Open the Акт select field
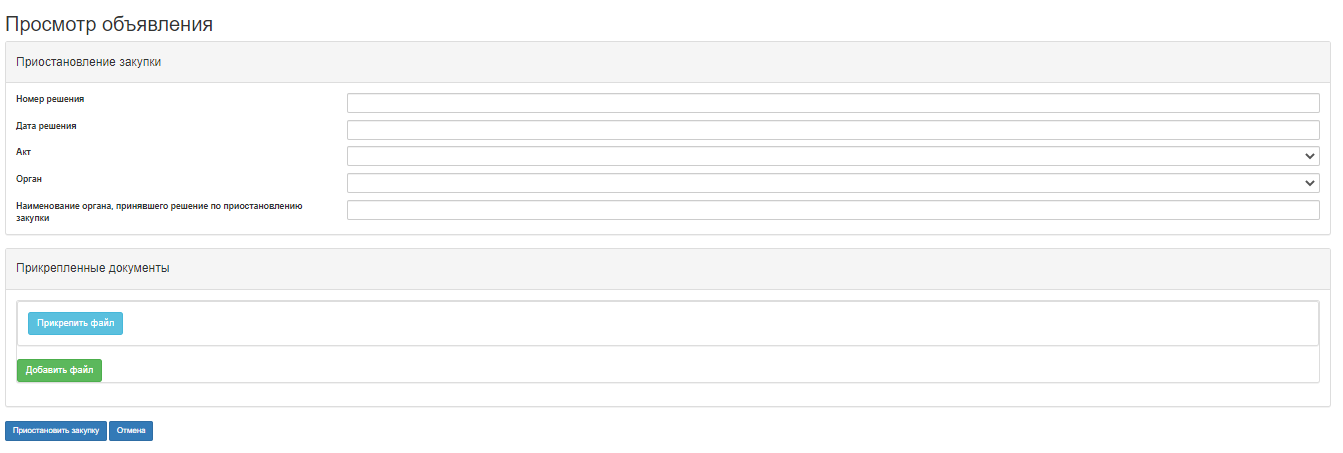 pyautogui.click(x=820, y=156)
